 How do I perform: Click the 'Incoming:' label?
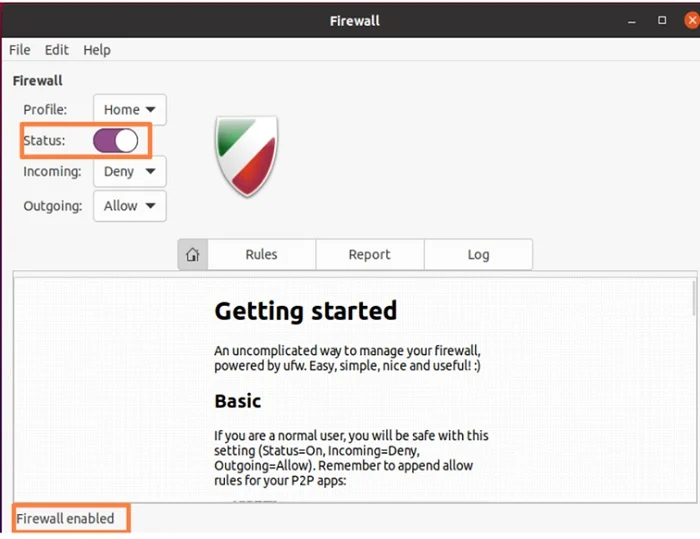point(52,171)
